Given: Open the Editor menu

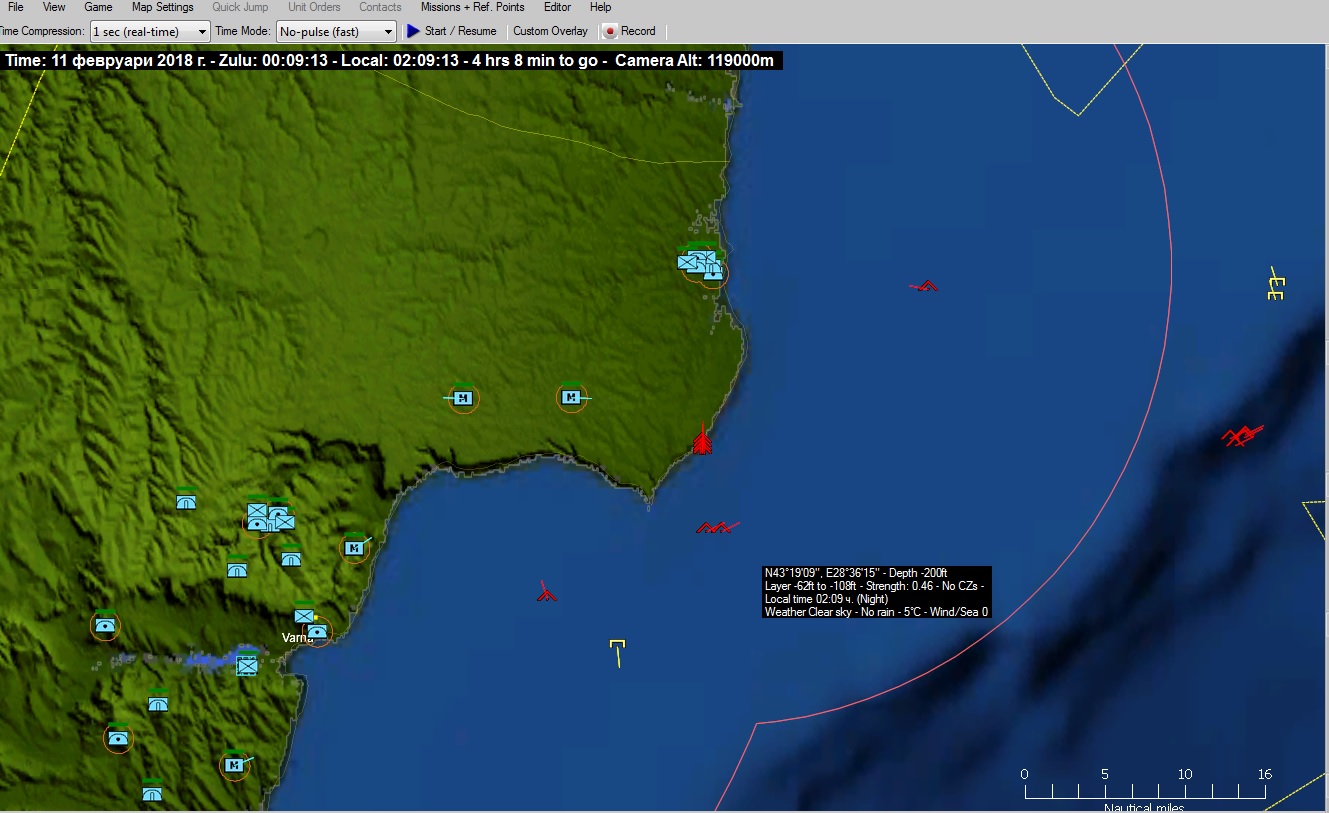Looking at the screenshot, I should point(557,7).
